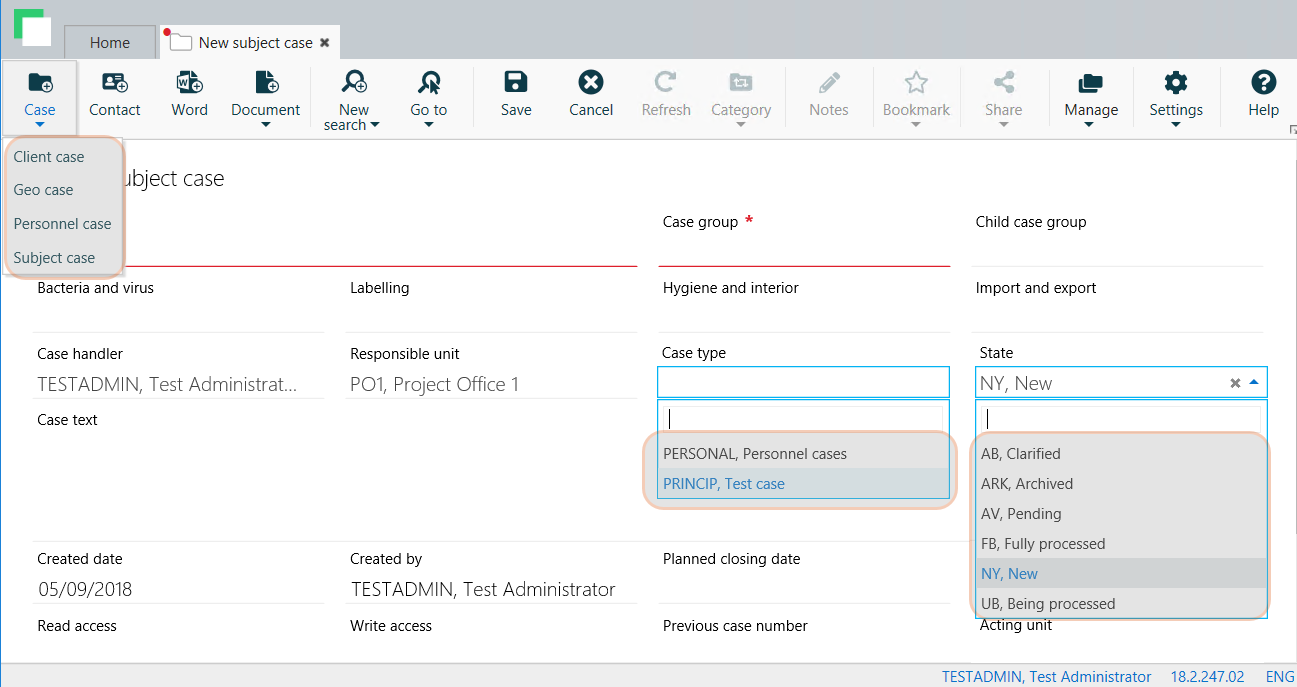
Task: Click the Help question mark icon
Action: click(x=1263, y=83)
